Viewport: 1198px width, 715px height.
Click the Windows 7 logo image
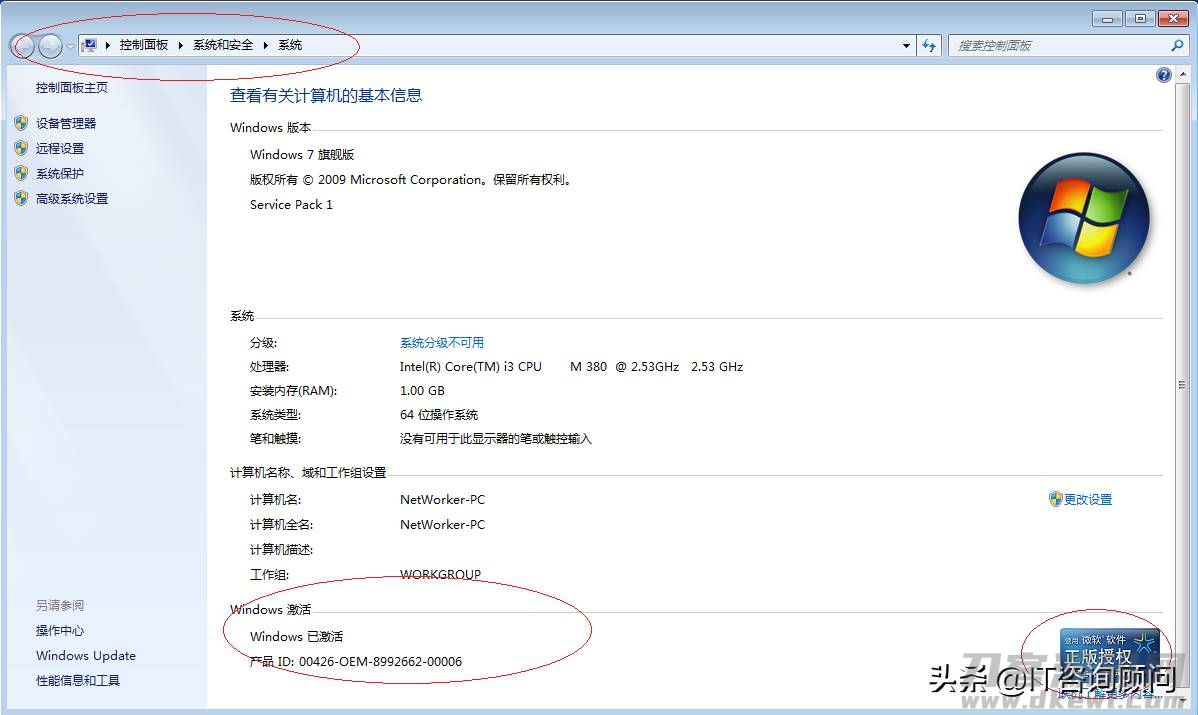pos(1084,218)
